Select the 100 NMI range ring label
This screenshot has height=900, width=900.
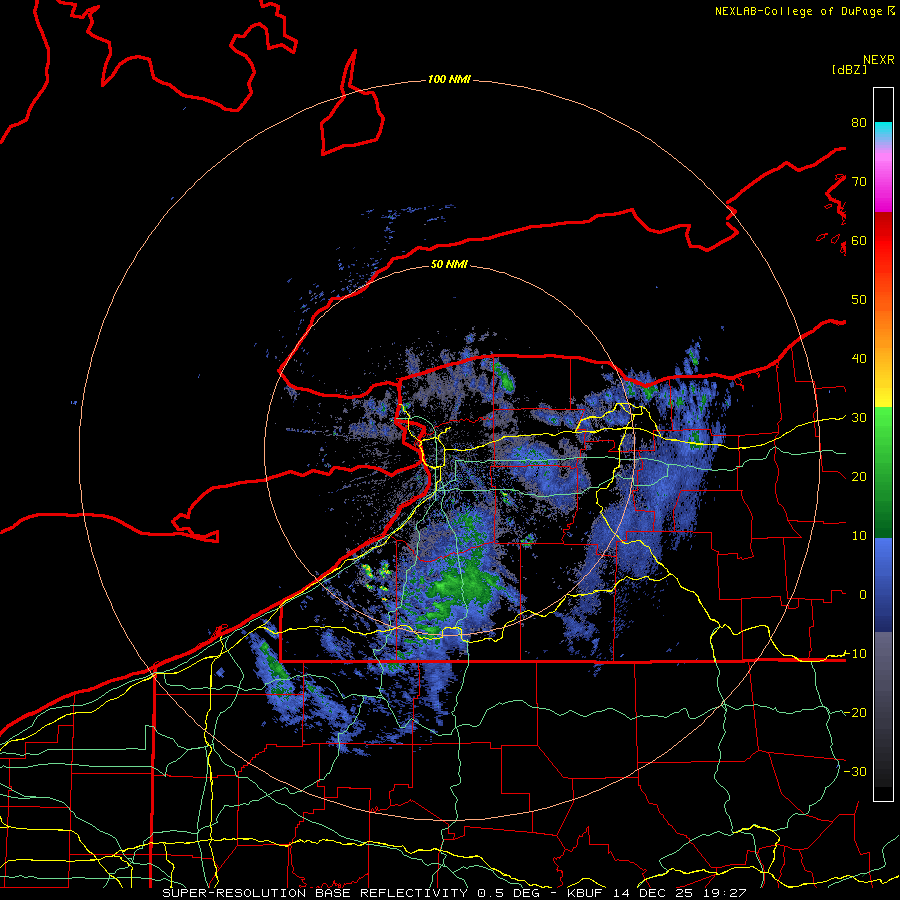pos(449,79)
